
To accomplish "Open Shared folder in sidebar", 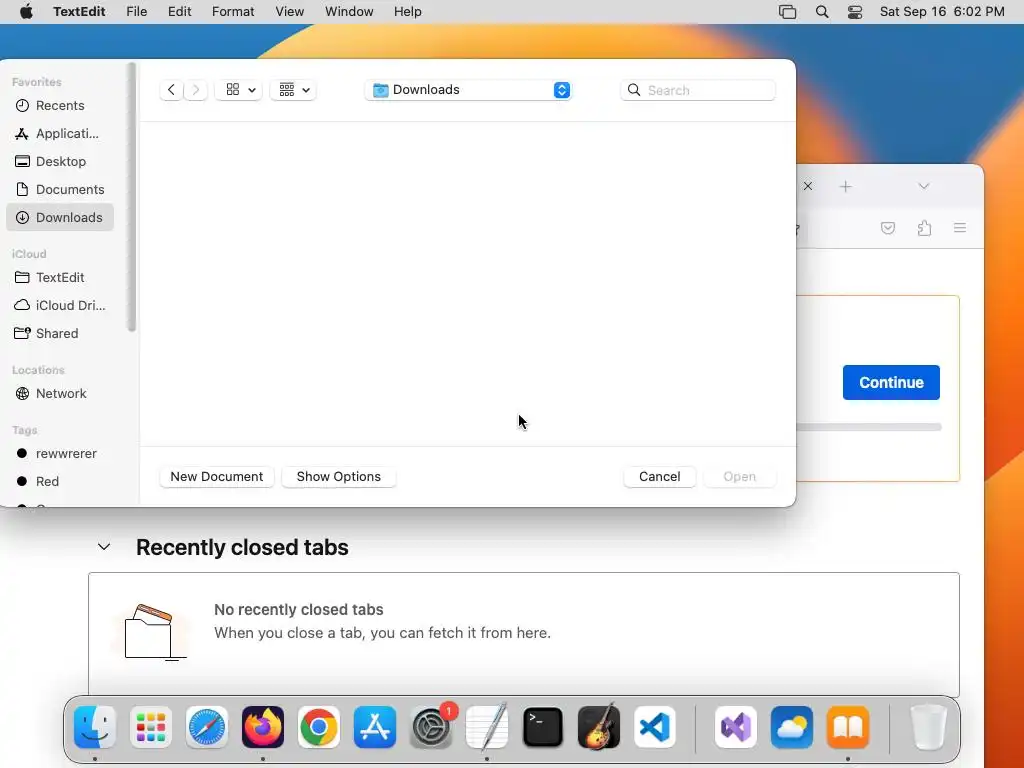I will pyautogui.click(x=59, y=334).
